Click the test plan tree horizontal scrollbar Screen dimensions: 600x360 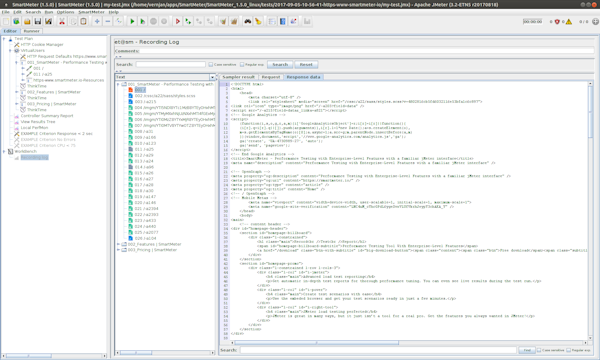pyautogui.click(x=29, y=356)
